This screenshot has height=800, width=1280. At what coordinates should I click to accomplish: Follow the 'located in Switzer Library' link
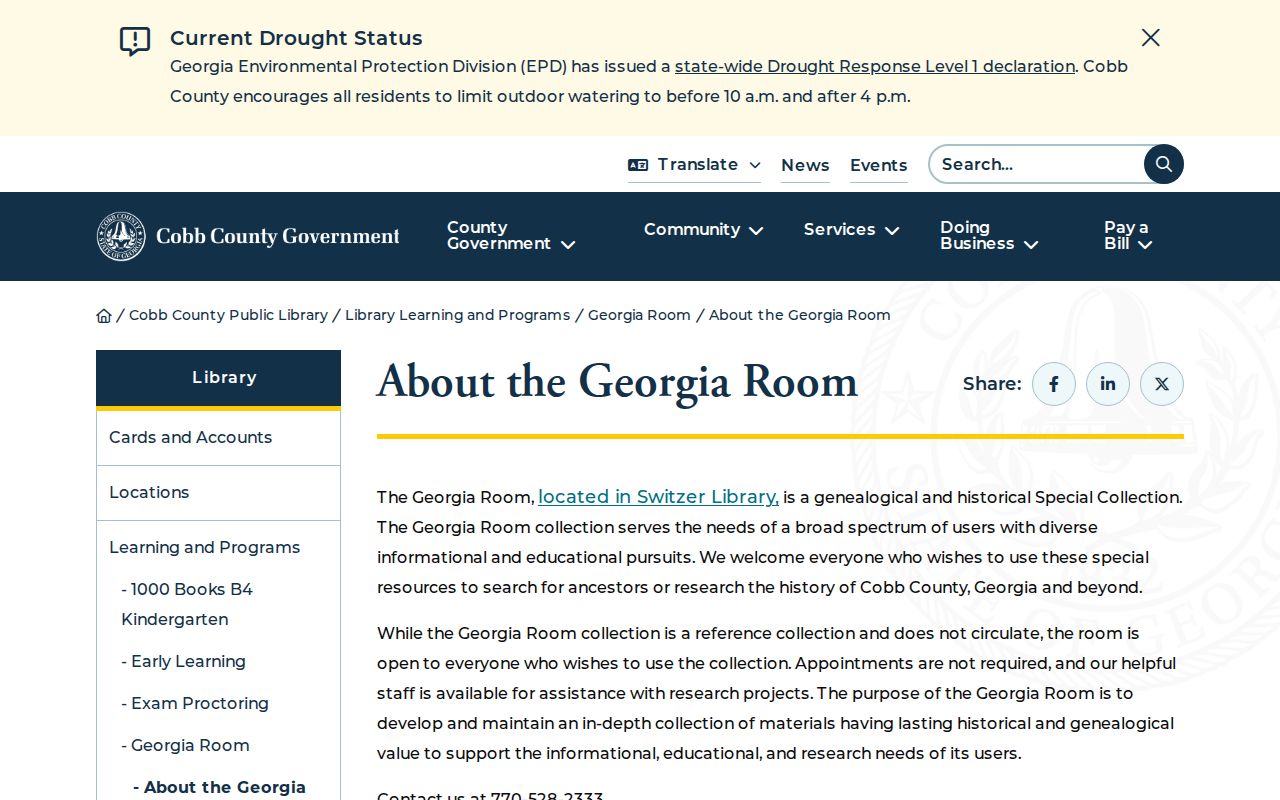(x=658, y=497)
